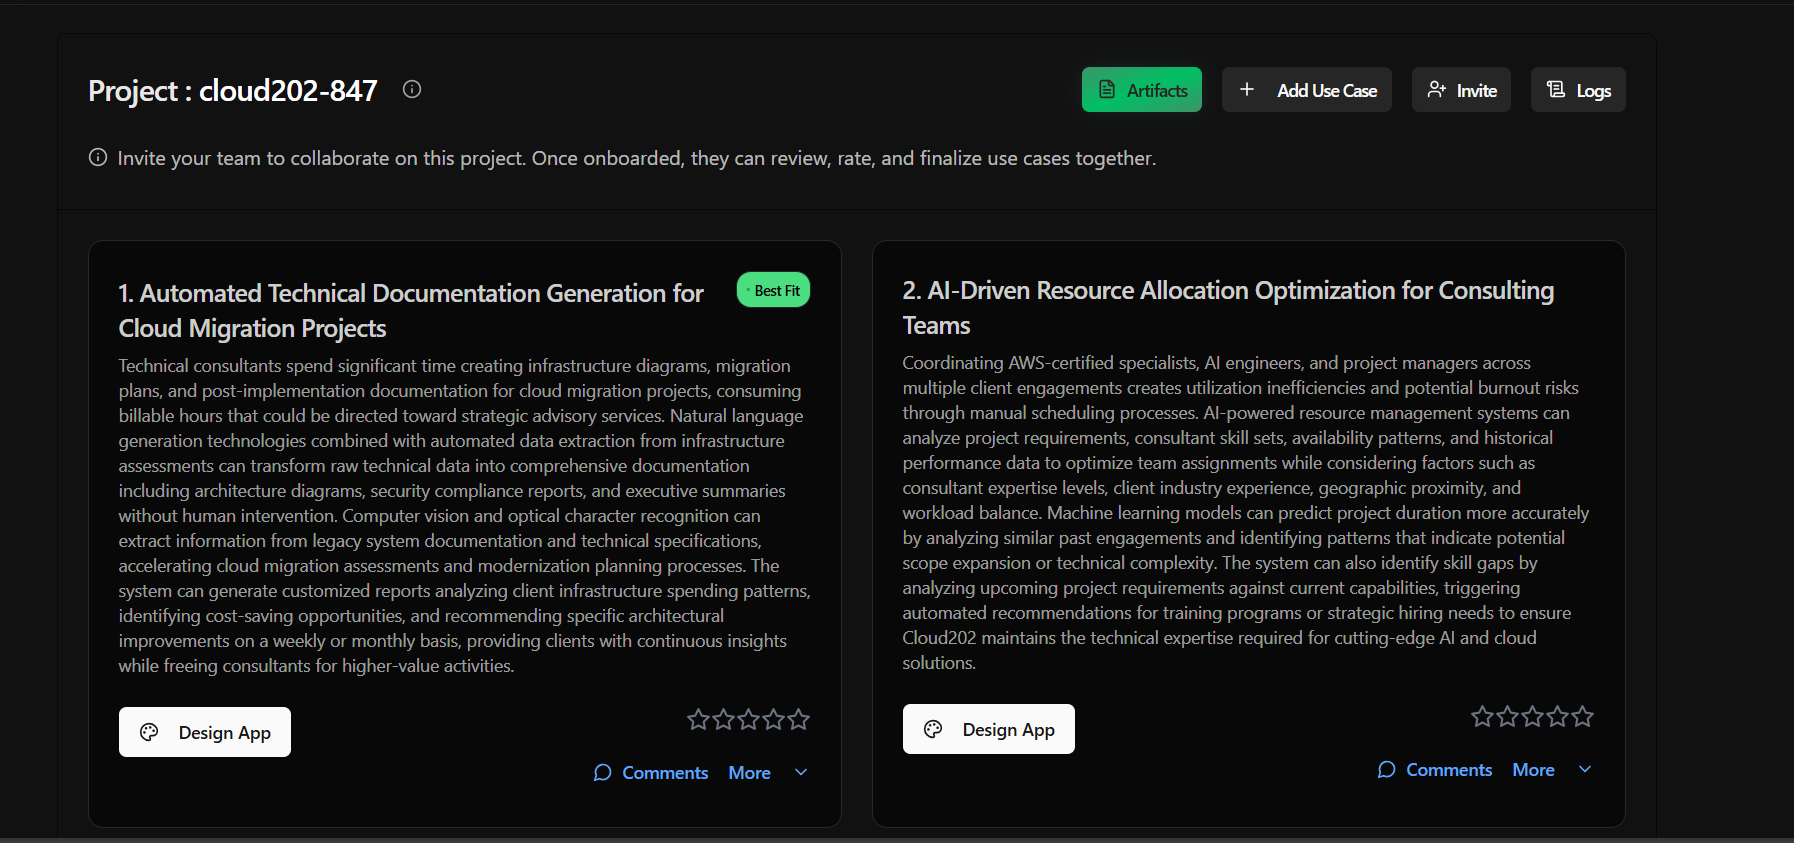Rate Resource Allocation use case one star

tap(1482, 716)
